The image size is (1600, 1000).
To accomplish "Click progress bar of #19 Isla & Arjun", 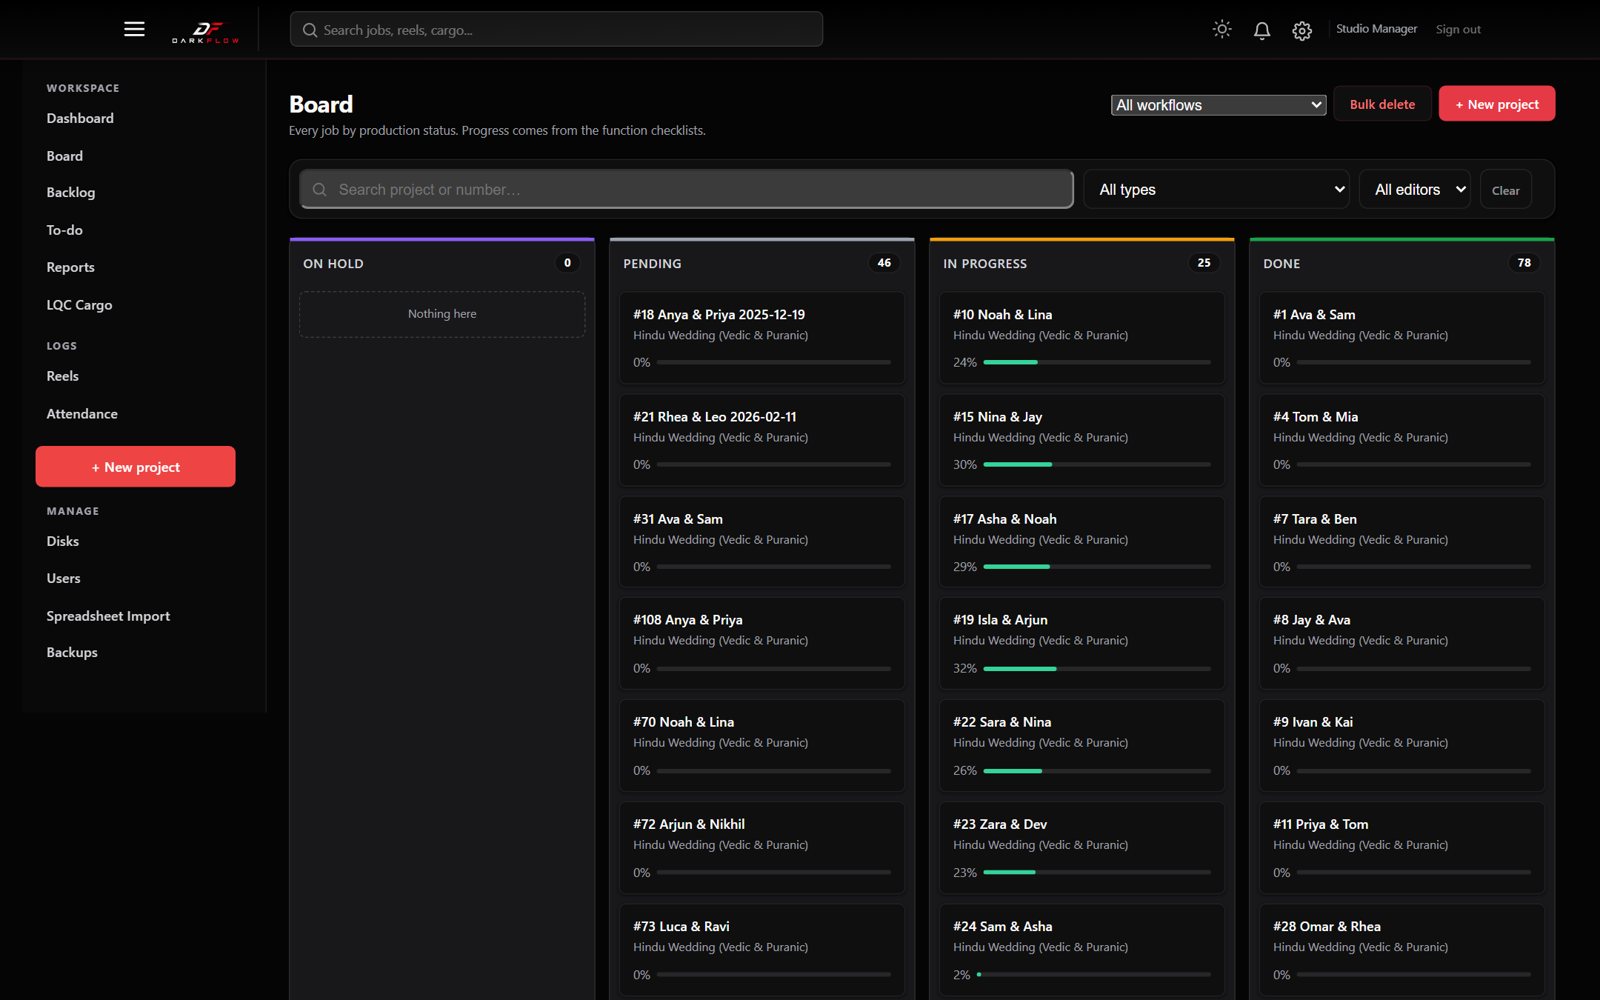I will [1097, 668].
